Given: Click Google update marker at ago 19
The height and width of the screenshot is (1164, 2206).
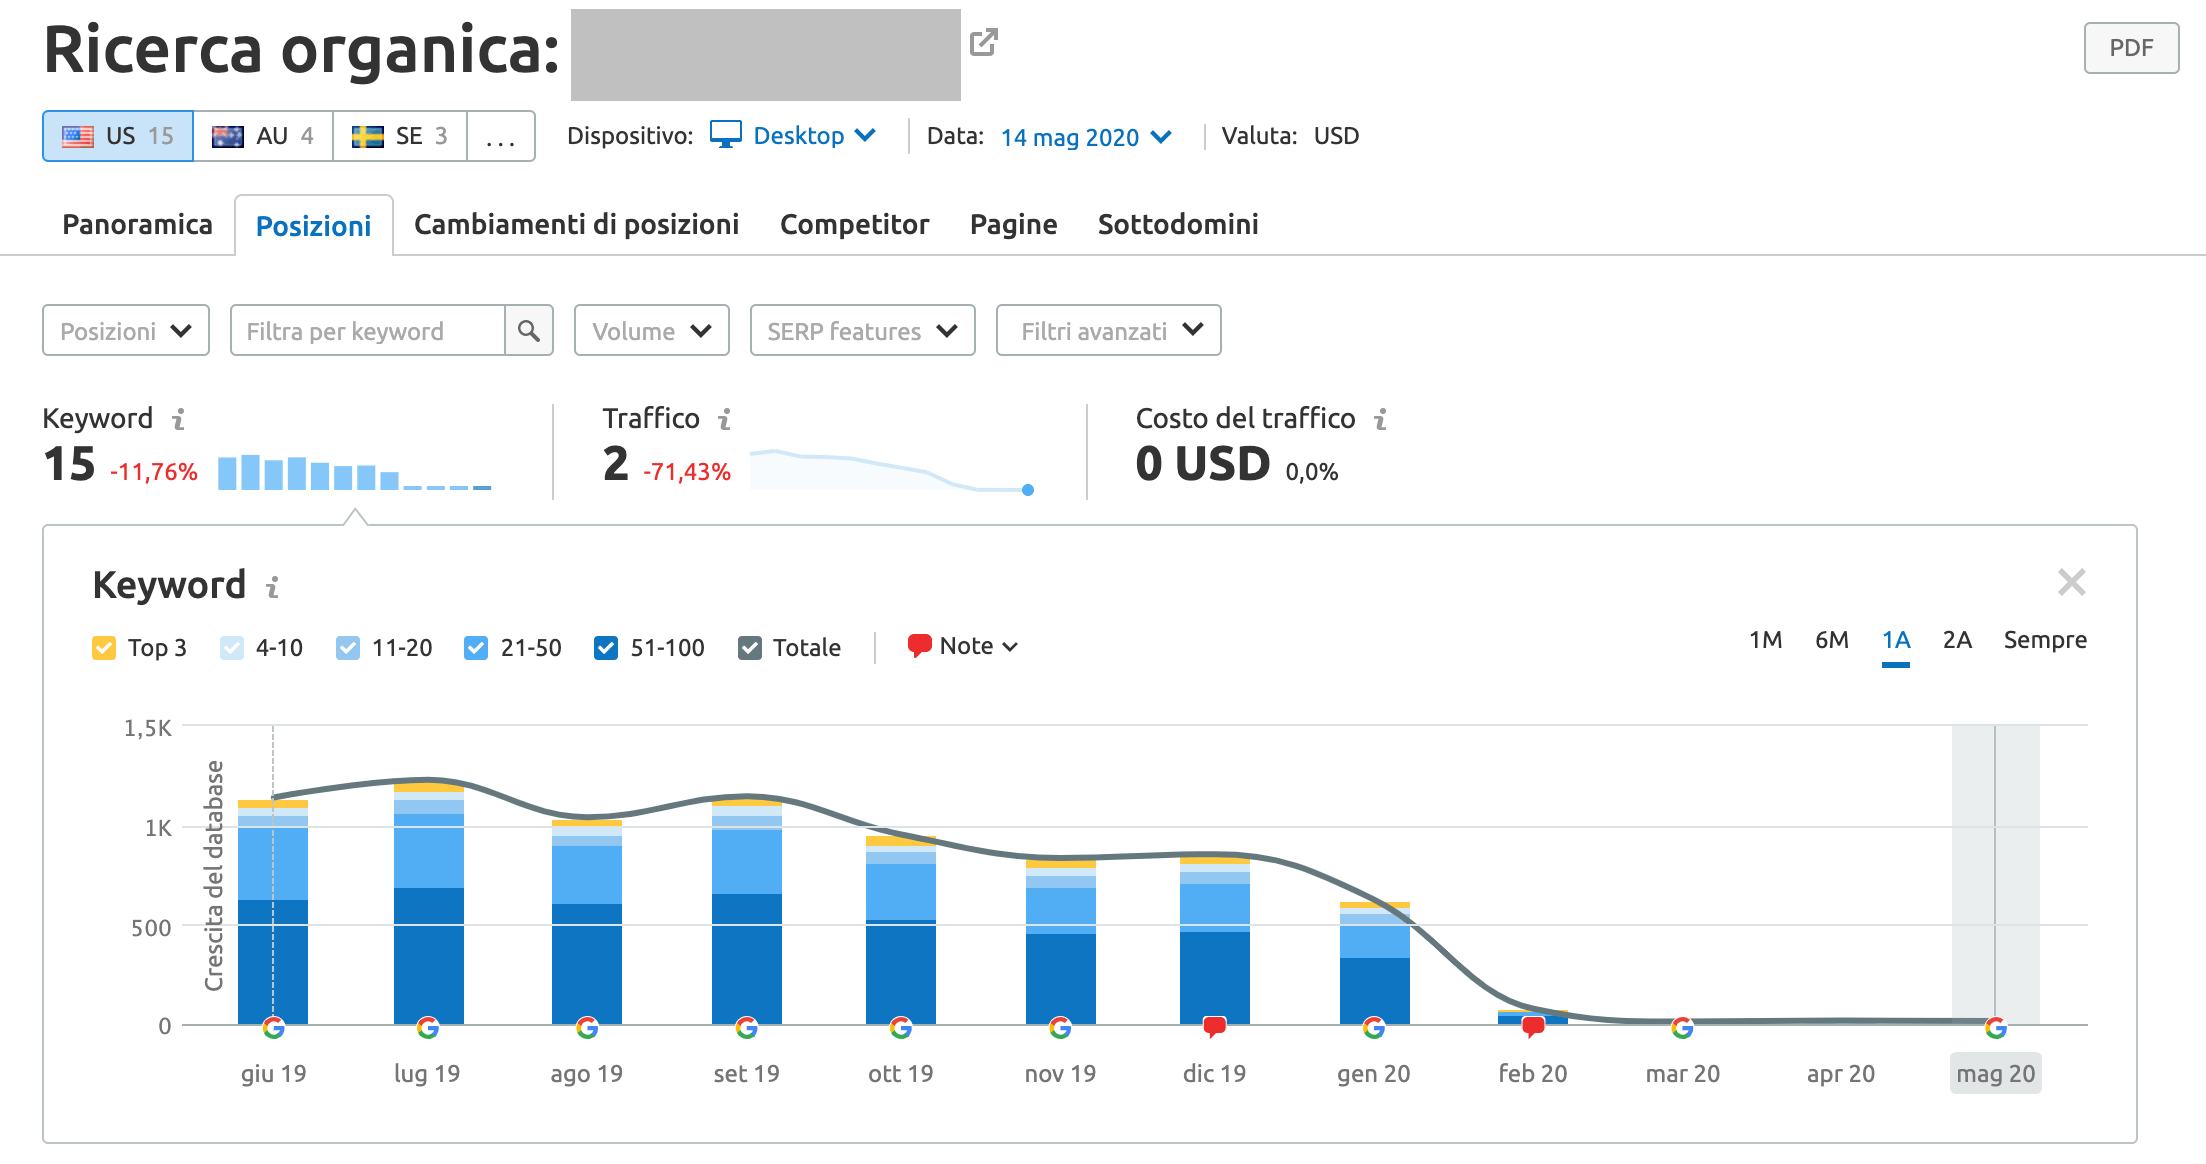Looking at the screenshot, I should click(x=587, y=1027).
